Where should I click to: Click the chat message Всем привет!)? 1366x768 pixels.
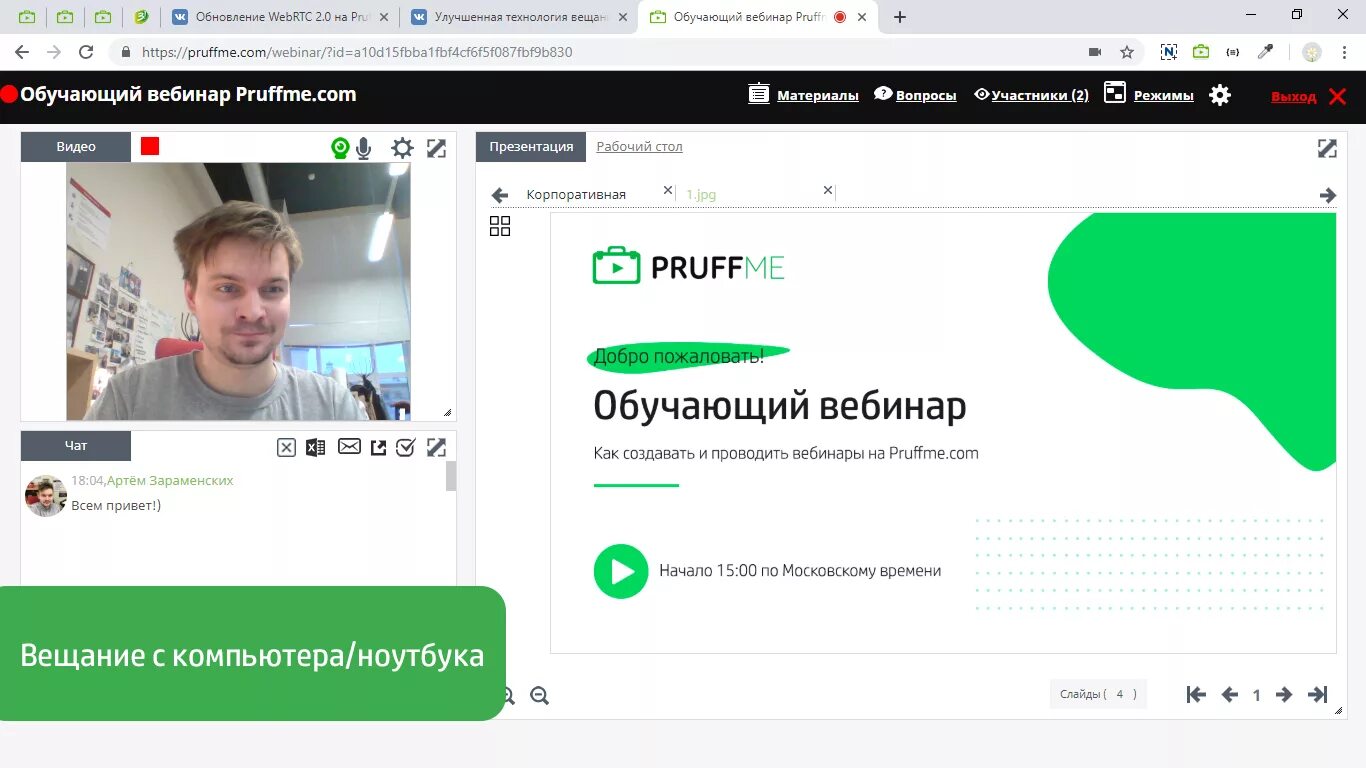pos(116,505)
